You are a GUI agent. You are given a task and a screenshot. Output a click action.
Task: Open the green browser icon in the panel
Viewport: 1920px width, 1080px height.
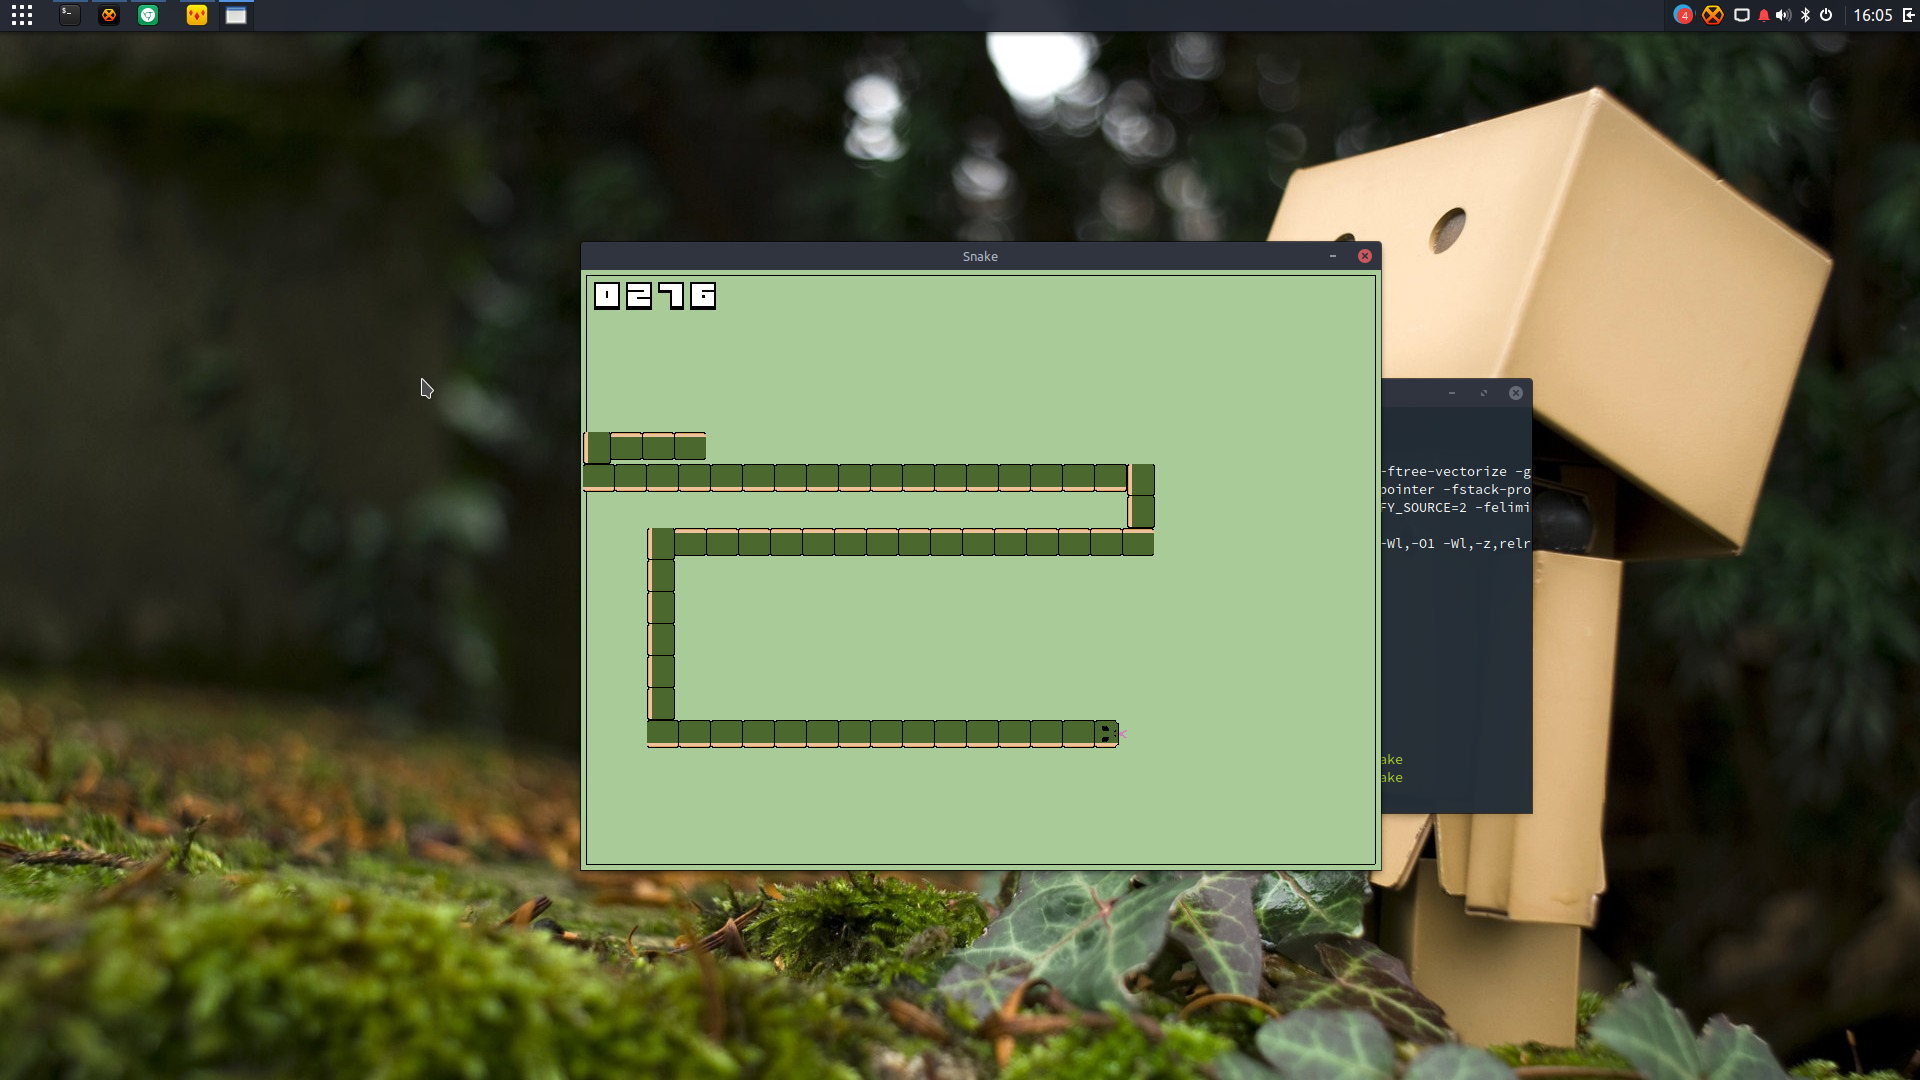(x=148, y=15)
